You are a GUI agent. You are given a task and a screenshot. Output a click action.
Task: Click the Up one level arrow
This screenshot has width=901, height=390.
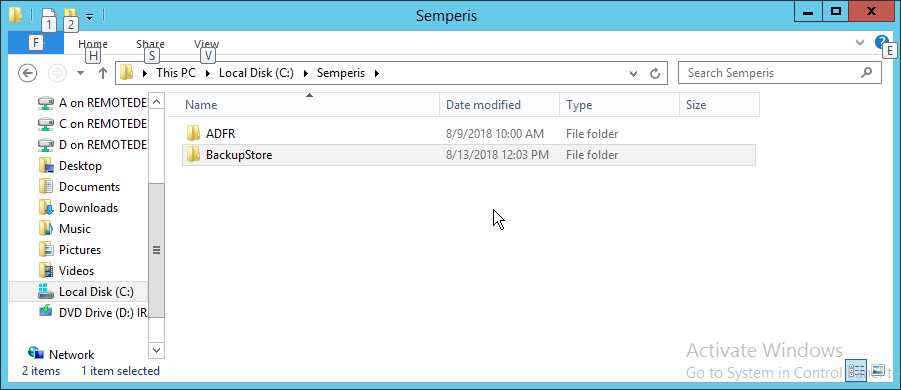point(103,73)
